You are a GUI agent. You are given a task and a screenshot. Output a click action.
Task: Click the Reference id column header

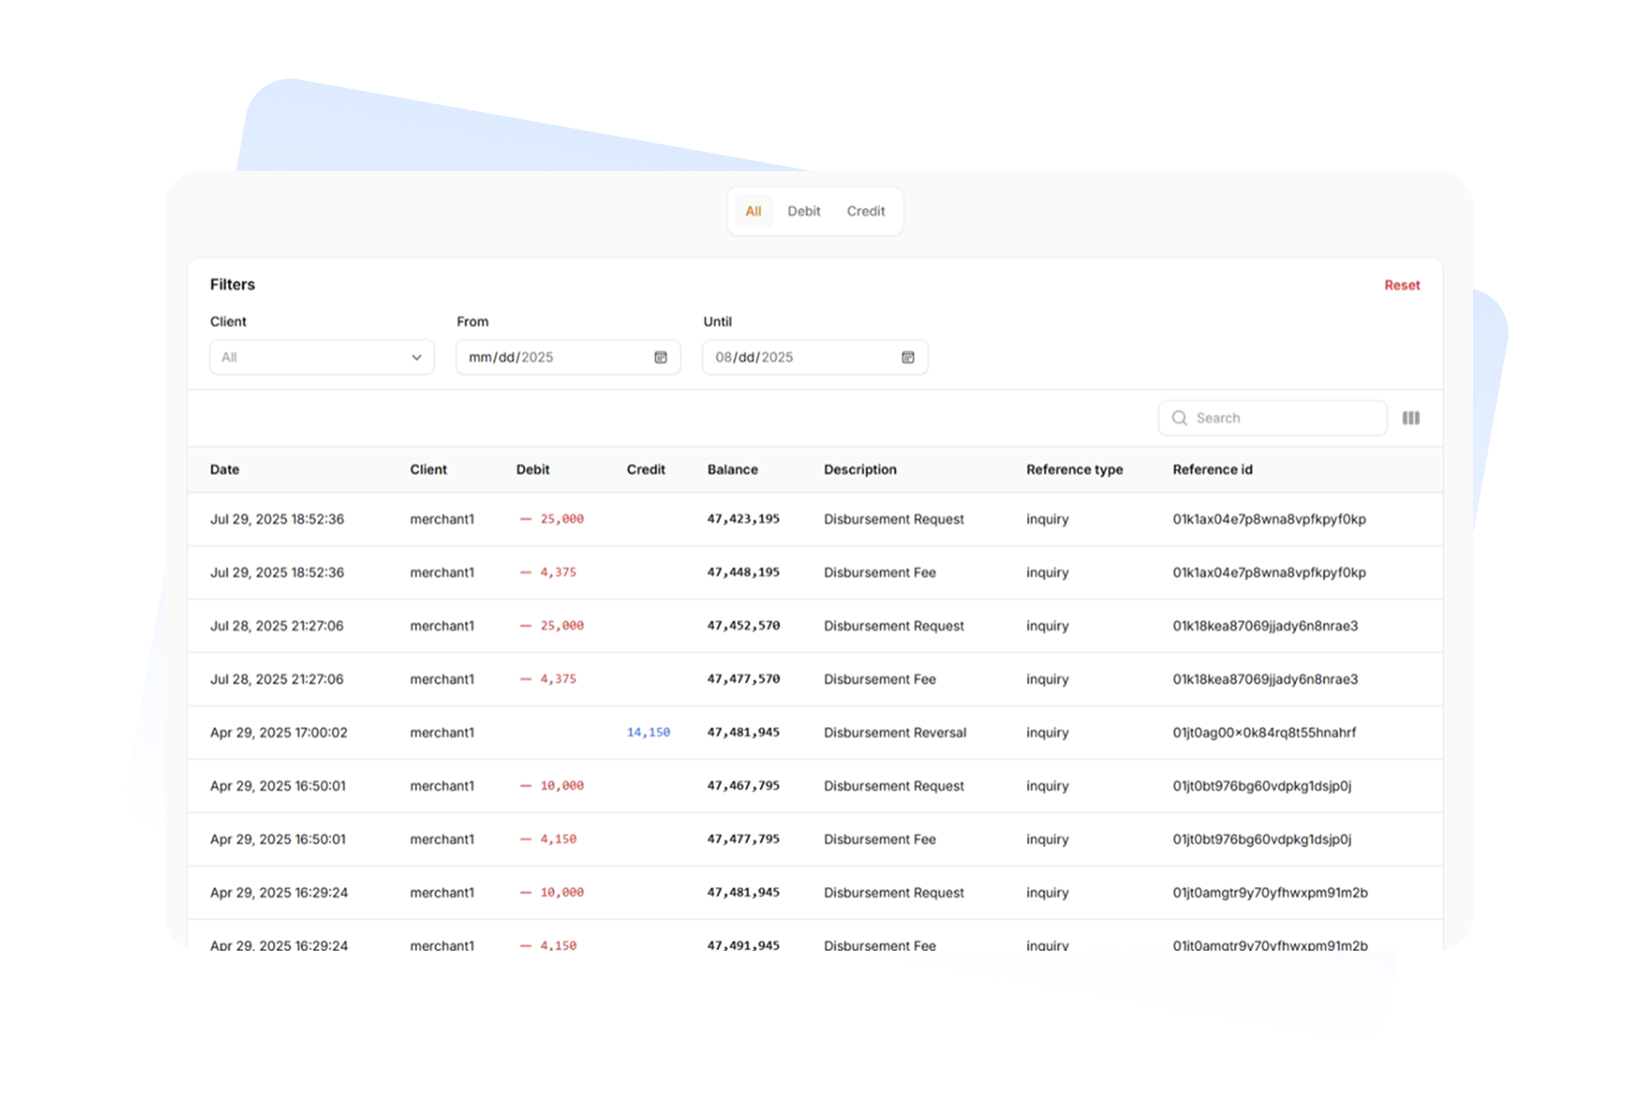pyautogui.click(x=1212, y=469)
